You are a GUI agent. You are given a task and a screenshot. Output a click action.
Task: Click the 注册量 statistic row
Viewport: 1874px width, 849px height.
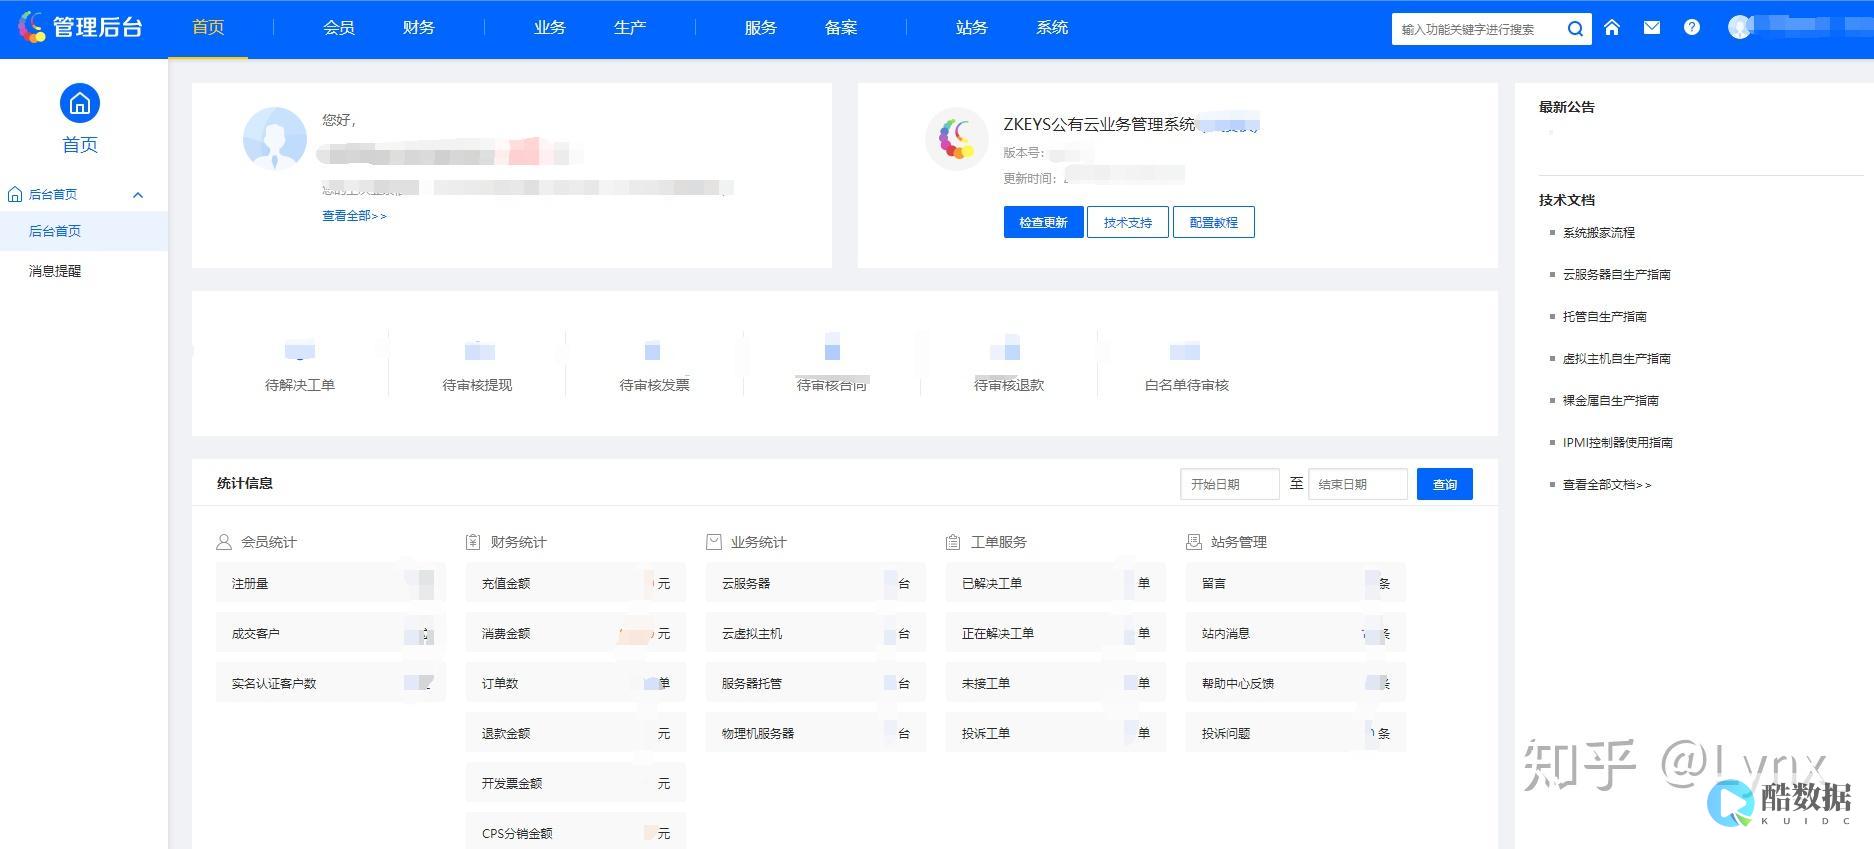coord(331,583)
